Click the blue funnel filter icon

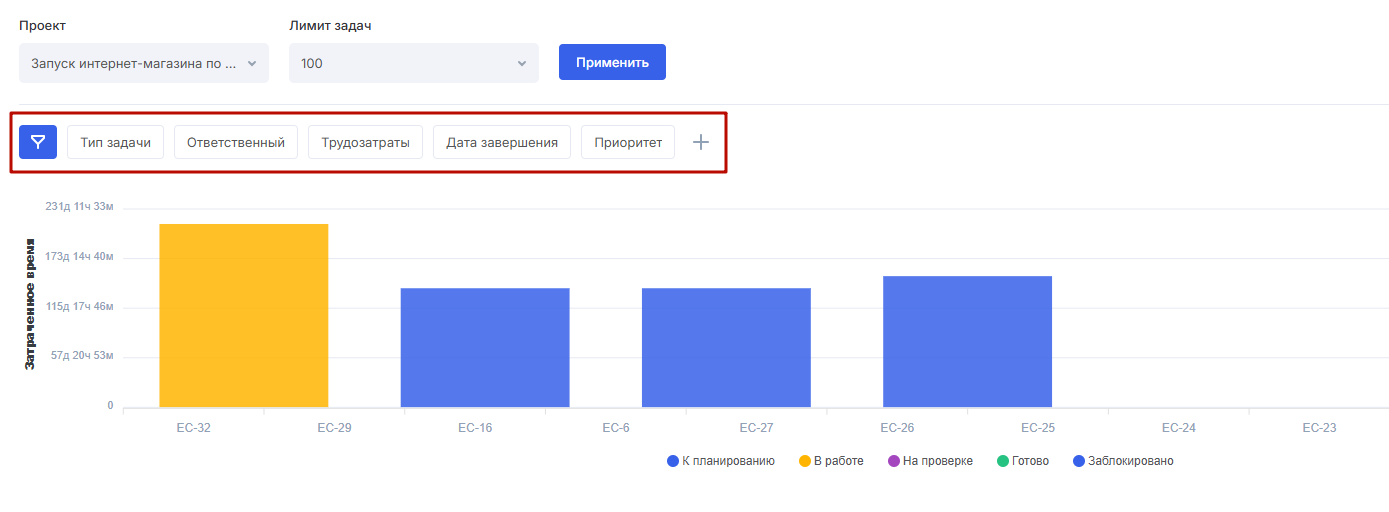click(x=38, y=142)
